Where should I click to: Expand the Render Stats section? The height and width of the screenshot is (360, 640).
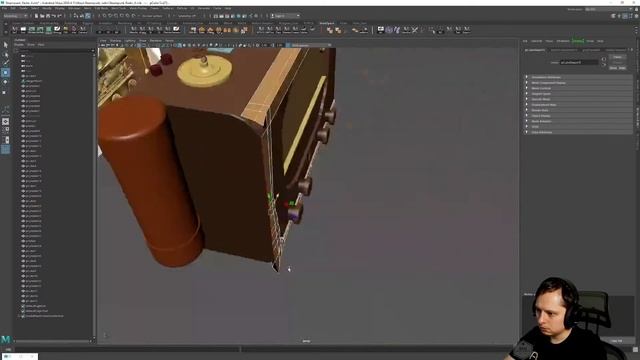[578, 110]
